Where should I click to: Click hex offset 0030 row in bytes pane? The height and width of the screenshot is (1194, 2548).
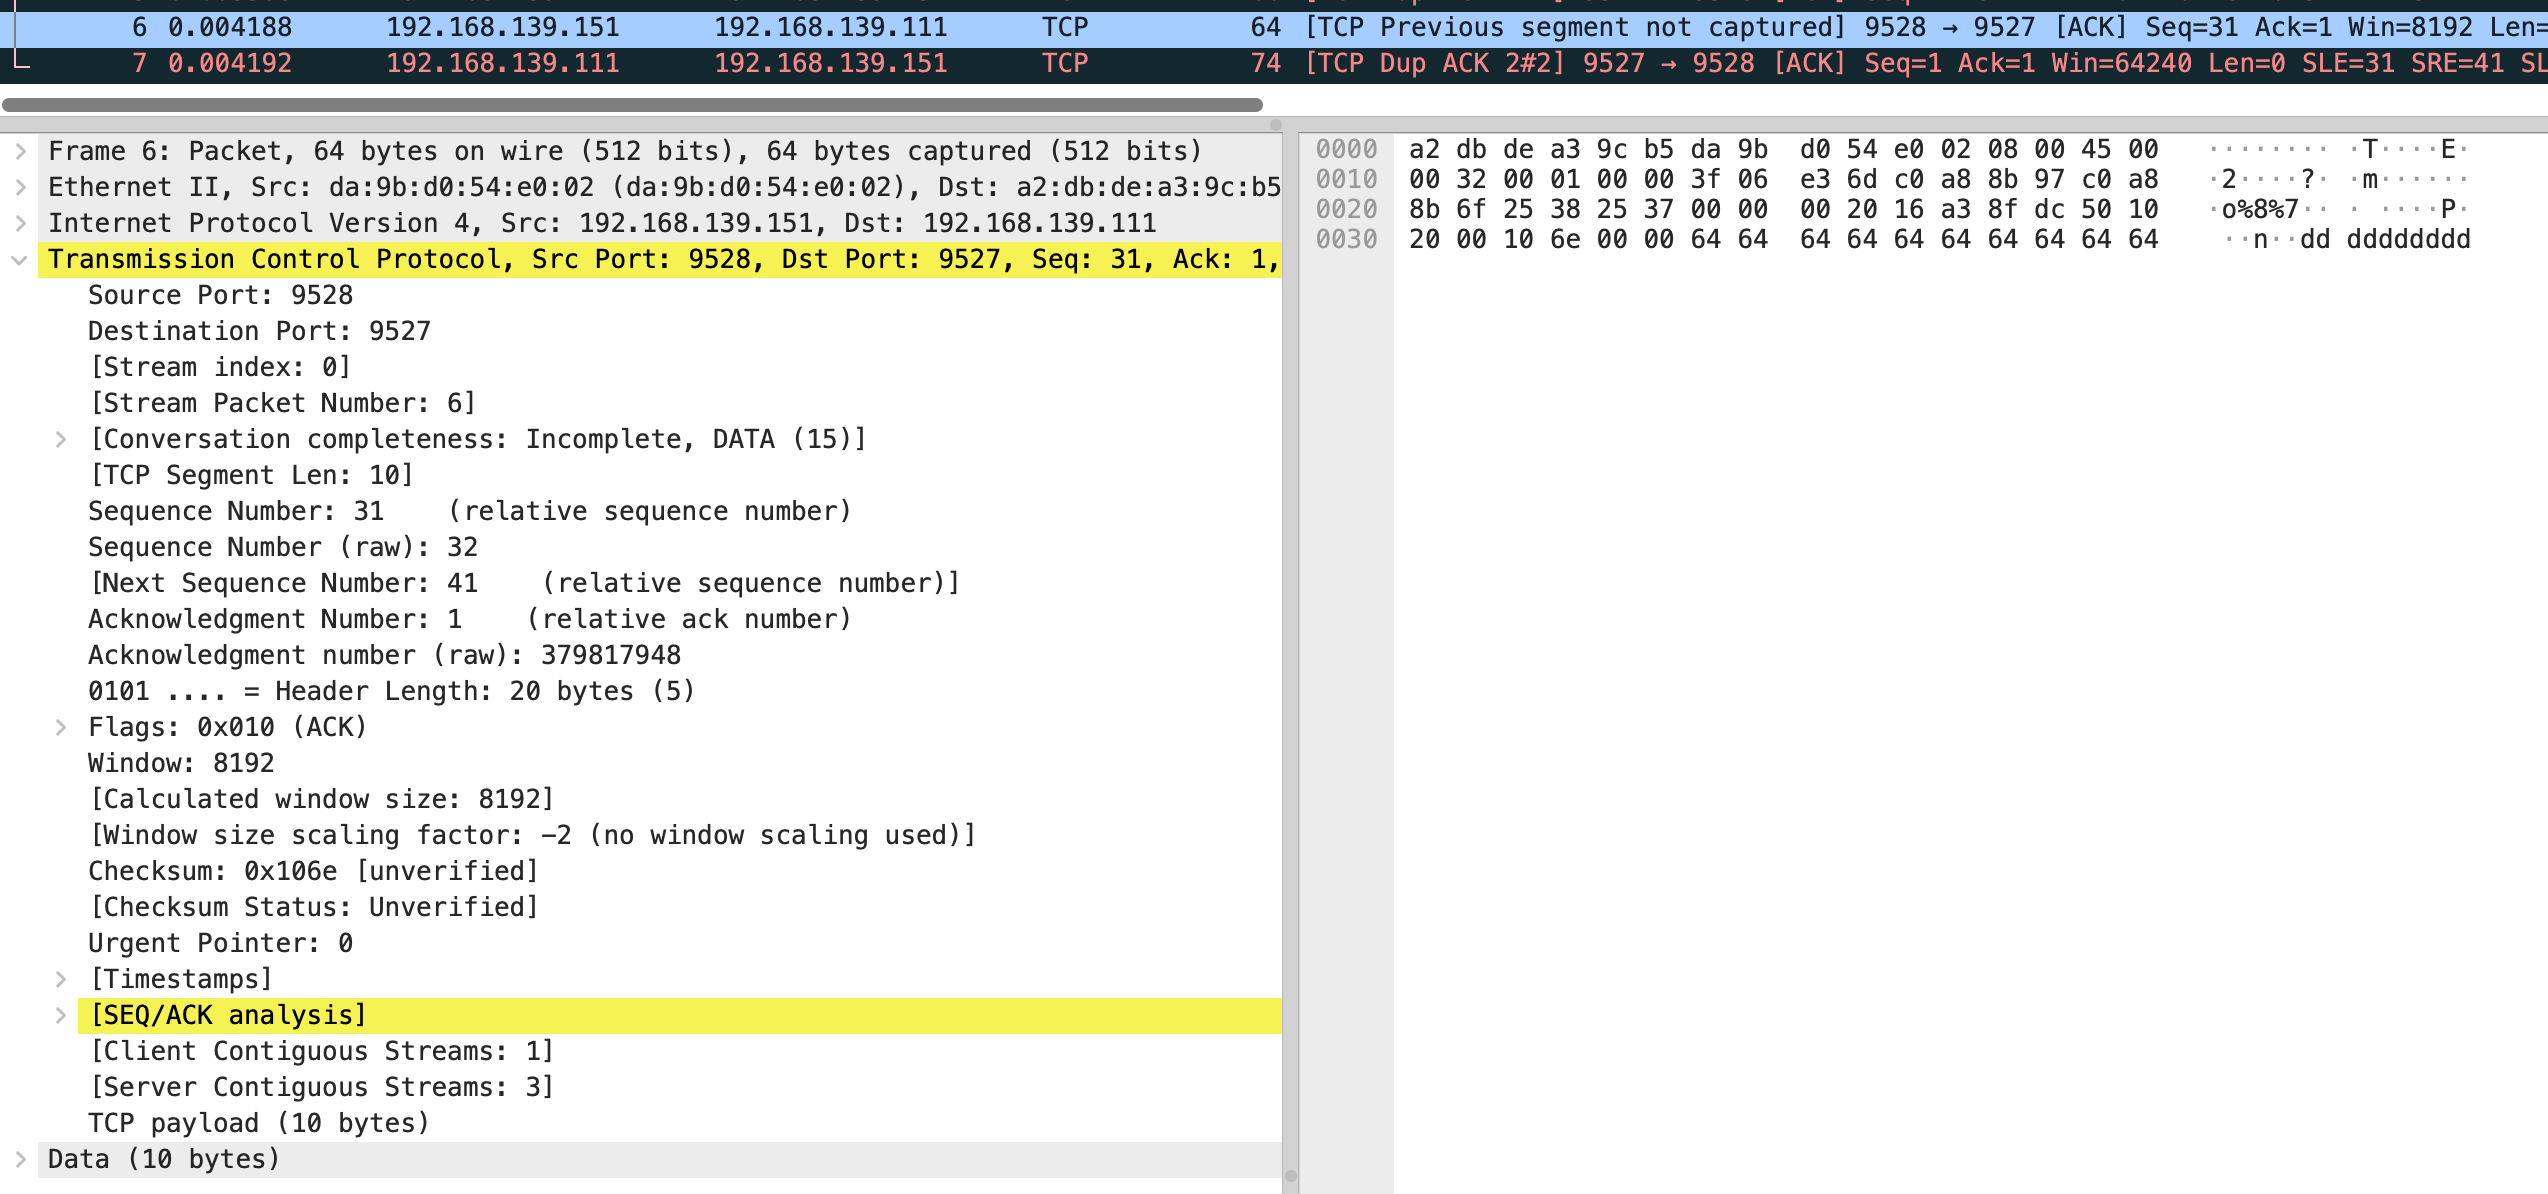pos(1346,240)
